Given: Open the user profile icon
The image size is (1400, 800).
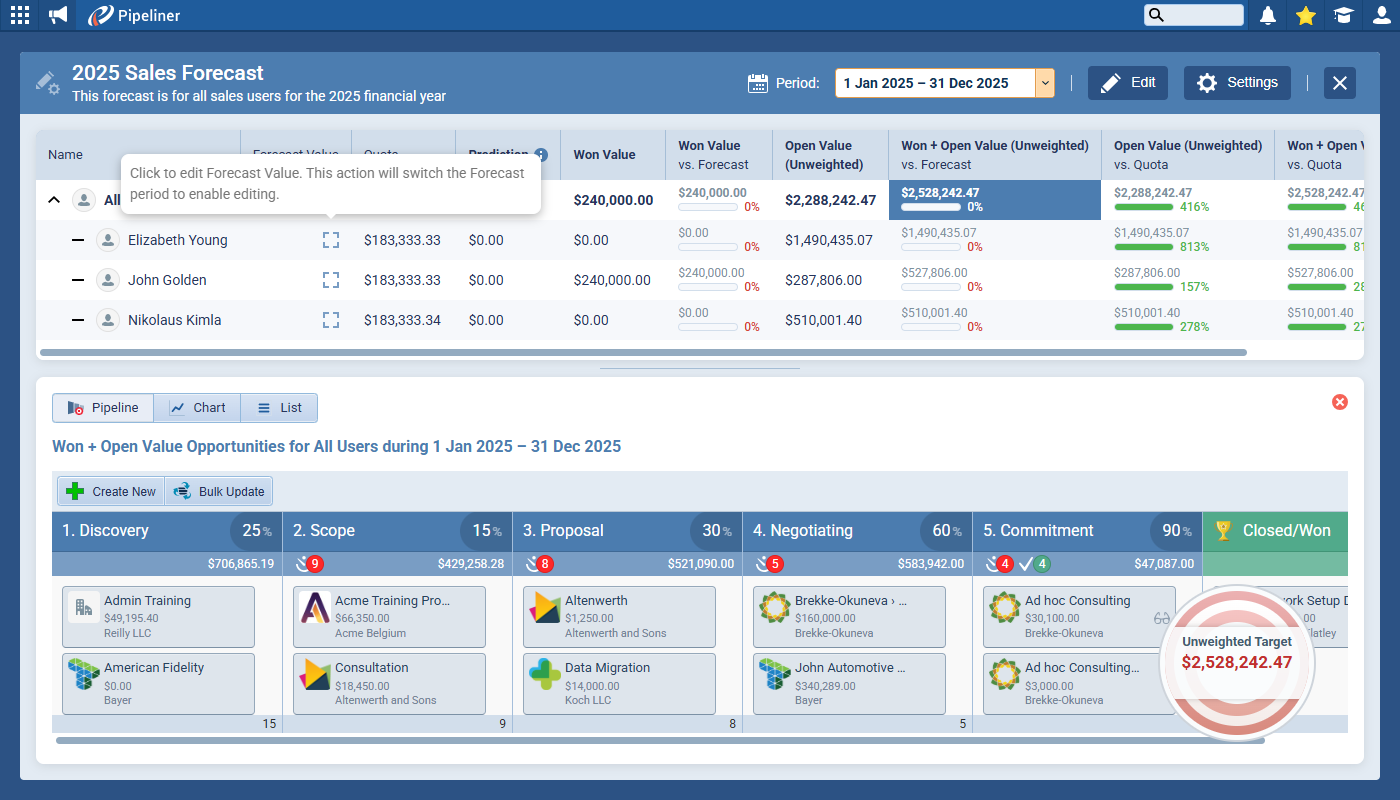Looking at the screenshot, I should click(1381, 15).
